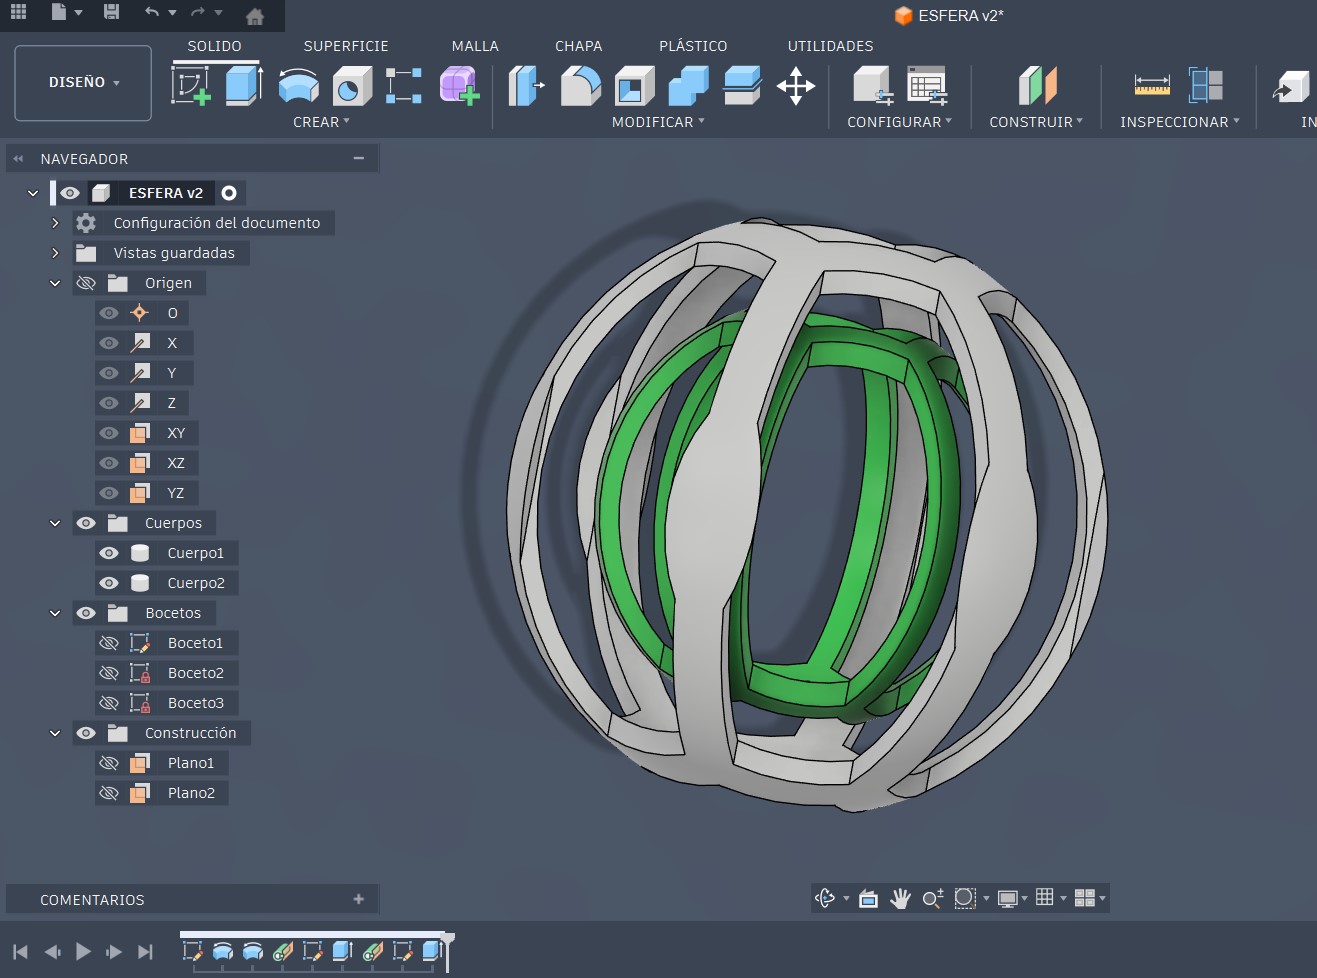Select the Rectangular Pattern tool

click(x=404, y=86)
